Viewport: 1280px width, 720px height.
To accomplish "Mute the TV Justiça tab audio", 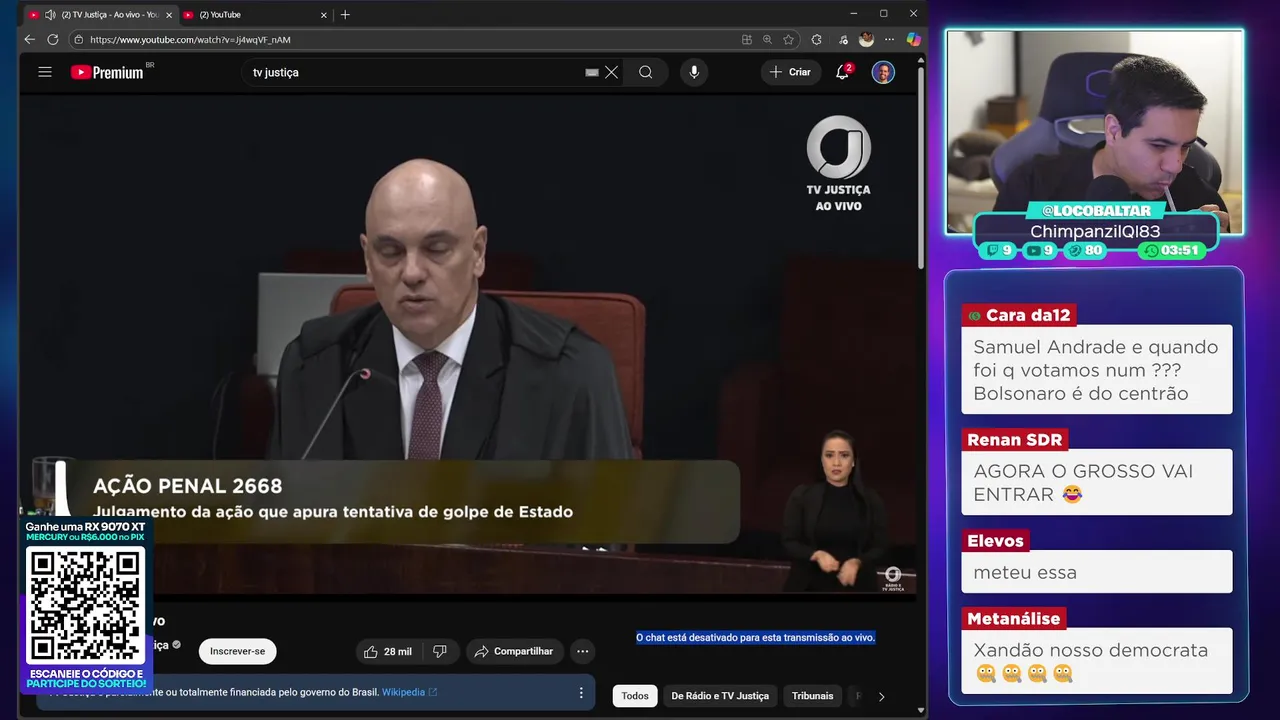I will click(50, 15).
